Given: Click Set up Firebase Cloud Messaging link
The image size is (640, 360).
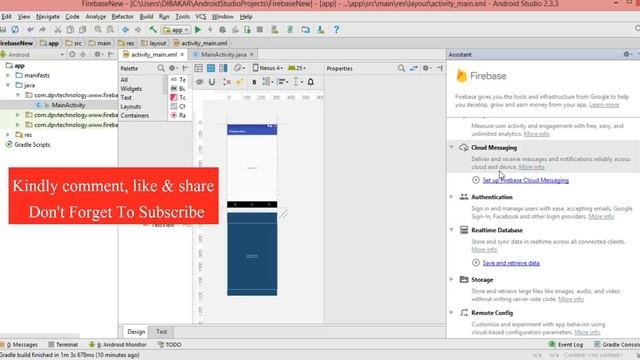Looking at the screenshot, I should point(525,180).
